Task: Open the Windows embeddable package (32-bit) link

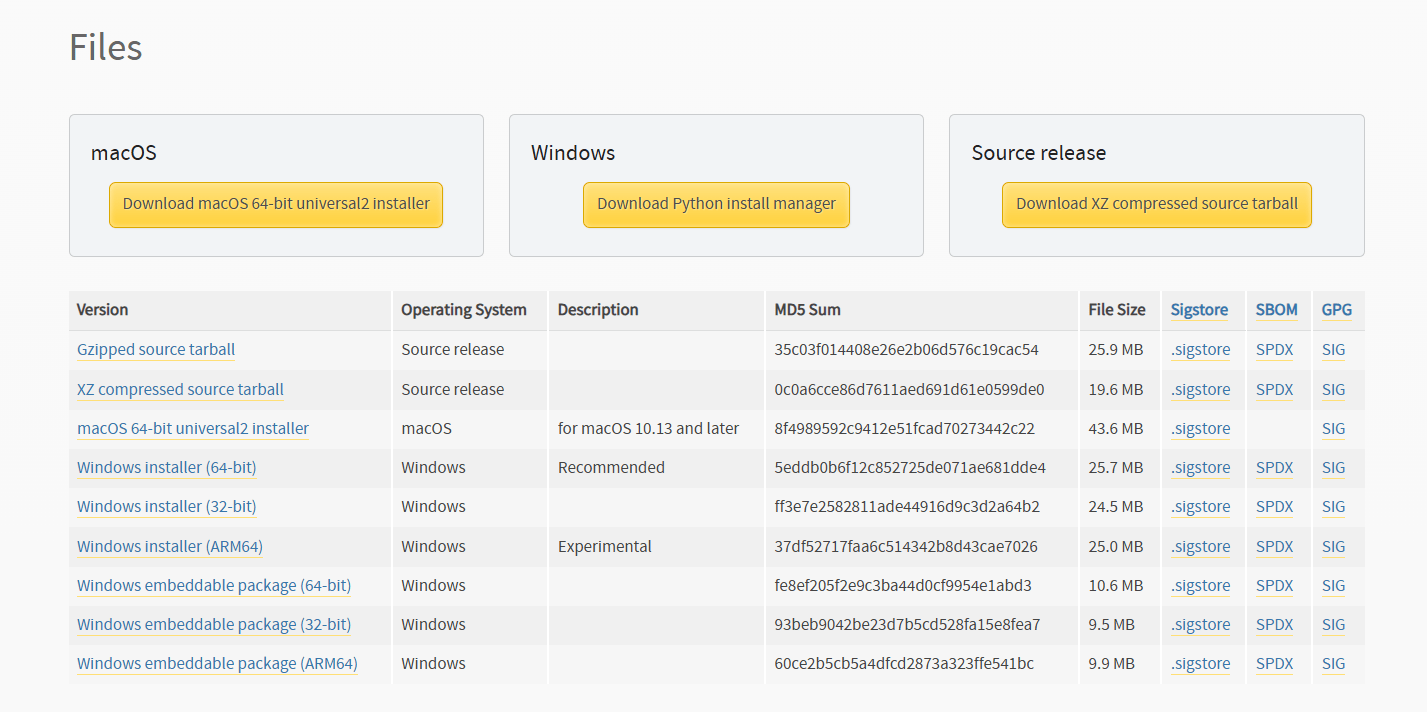Action: click(213, 624)
